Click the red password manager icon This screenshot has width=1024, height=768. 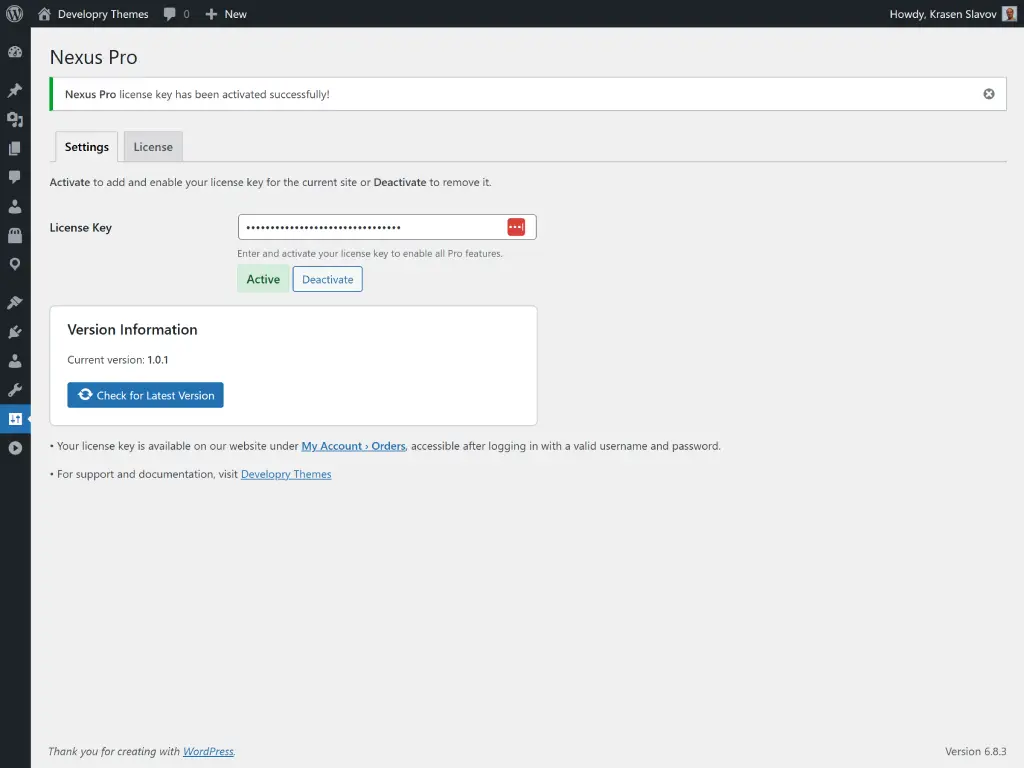pos(516,227)
